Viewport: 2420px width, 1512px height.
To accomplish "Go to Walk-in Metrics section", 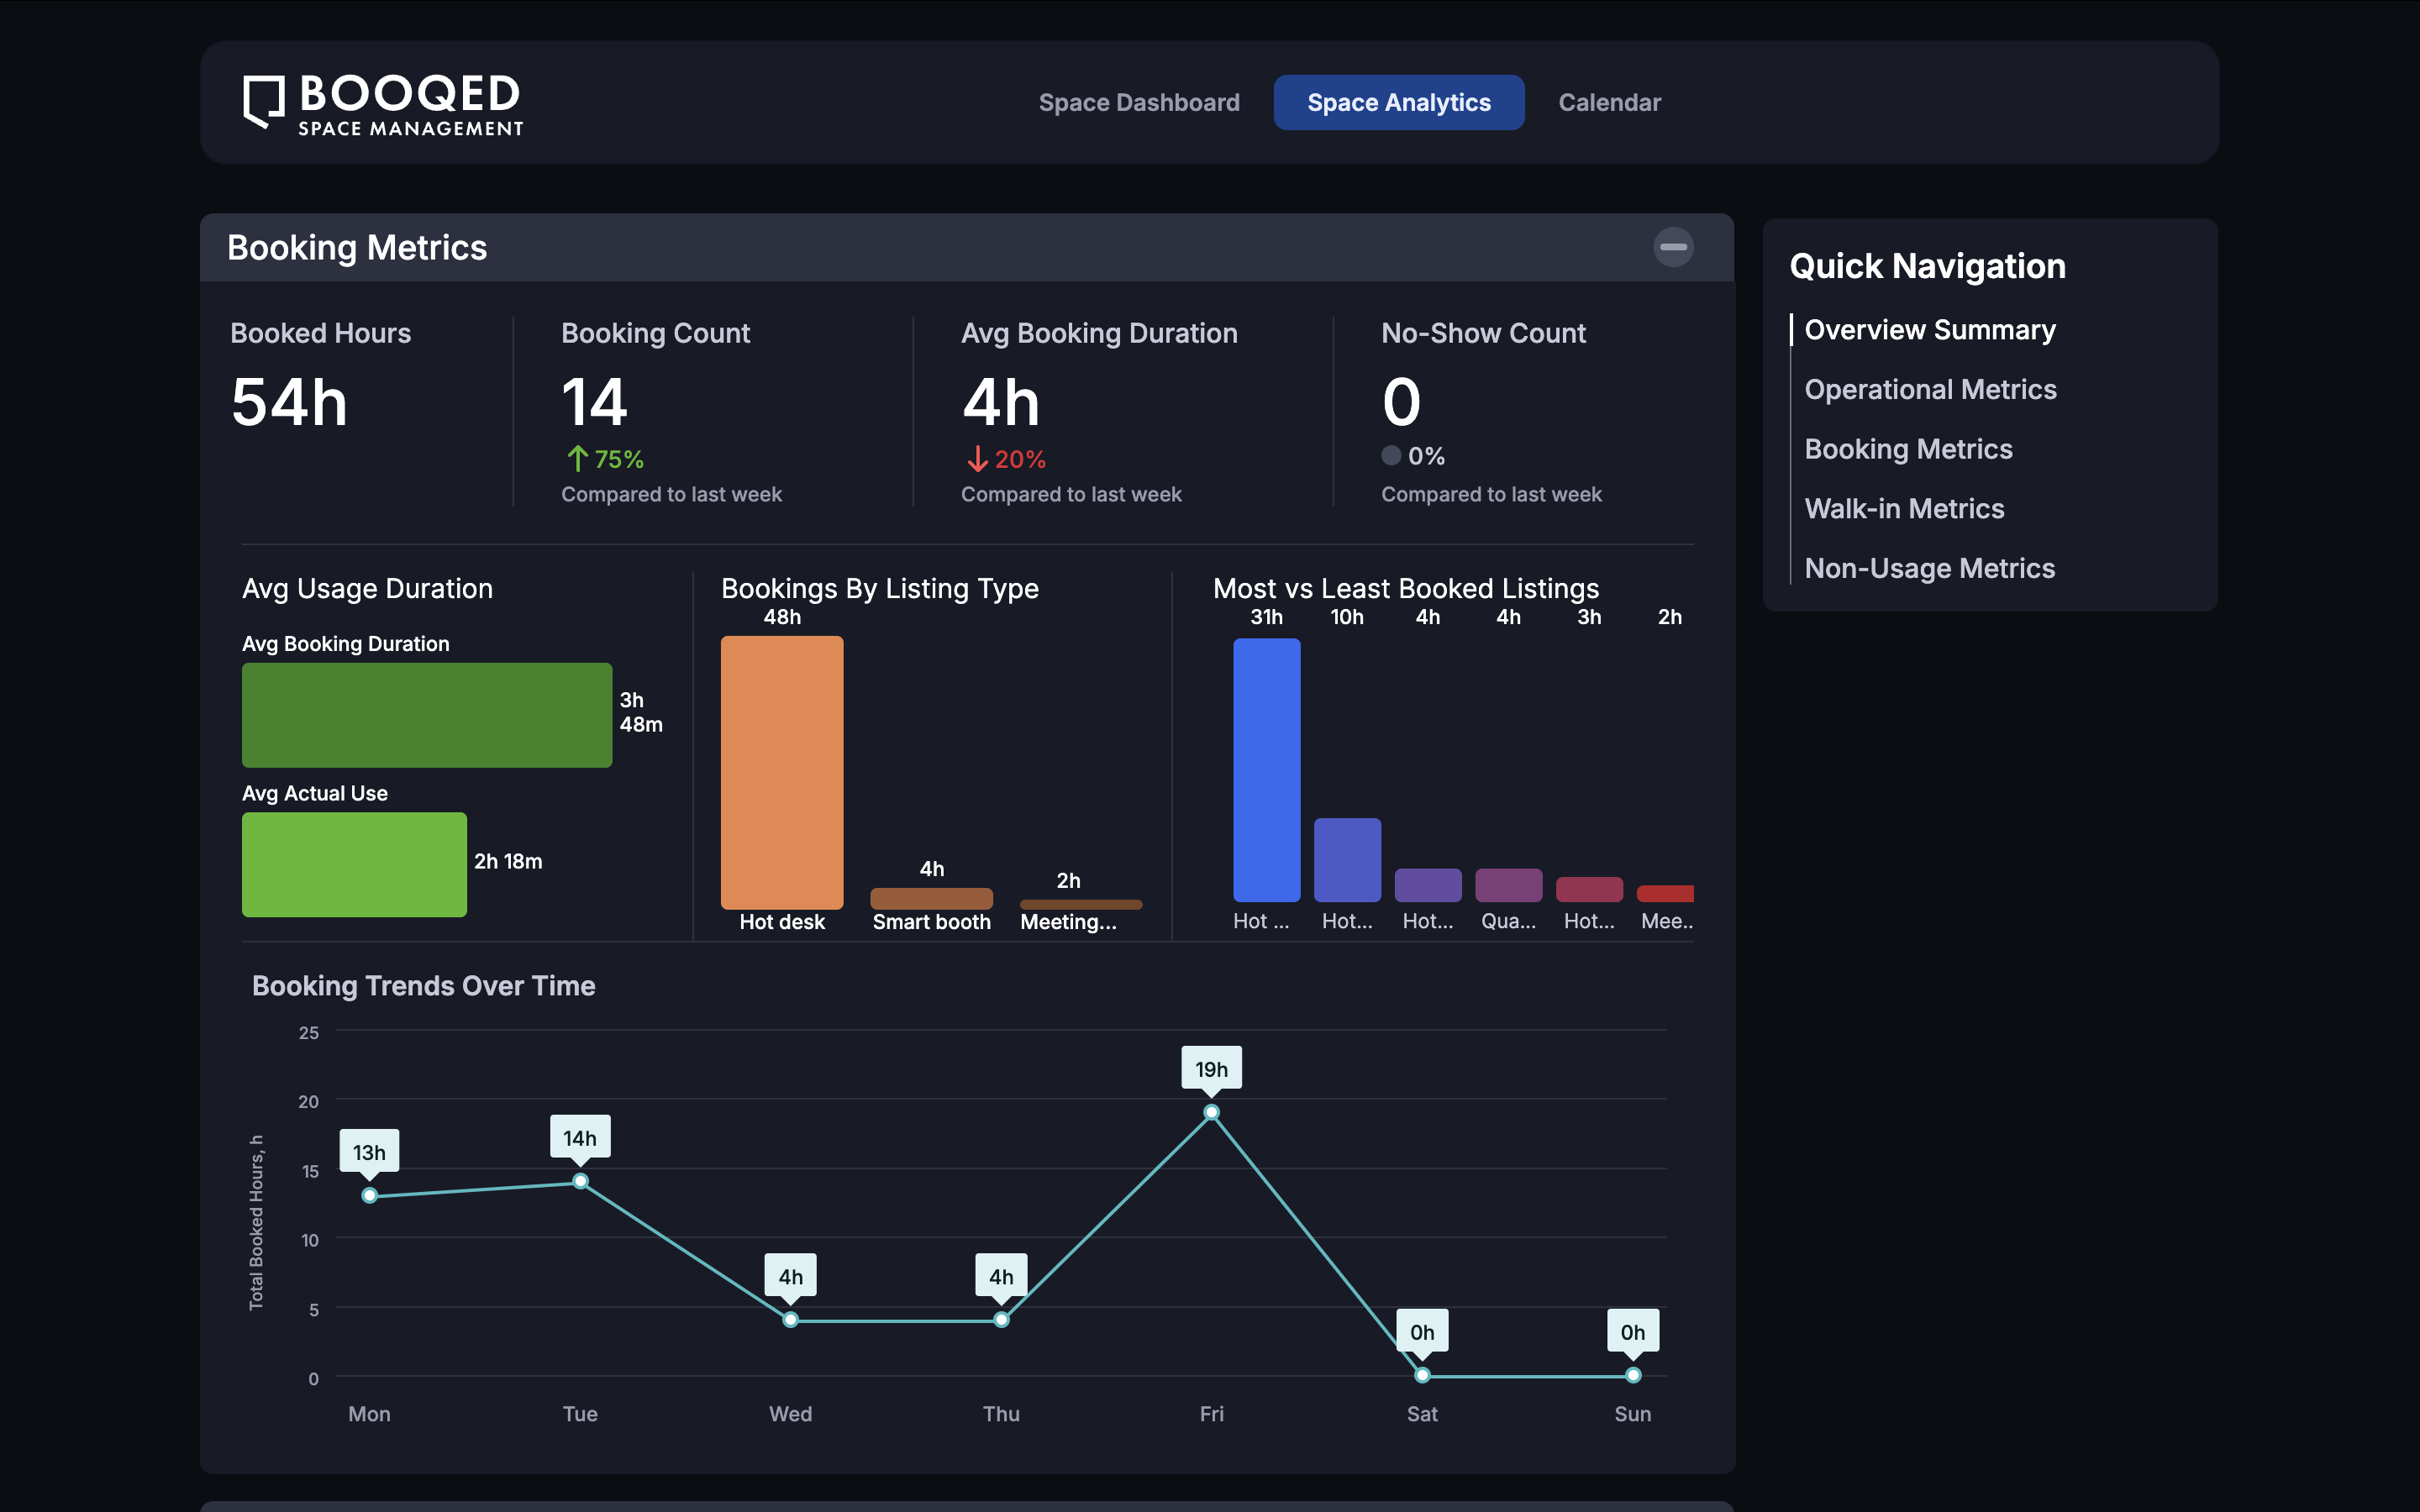I will click(x=1904, y=508).
